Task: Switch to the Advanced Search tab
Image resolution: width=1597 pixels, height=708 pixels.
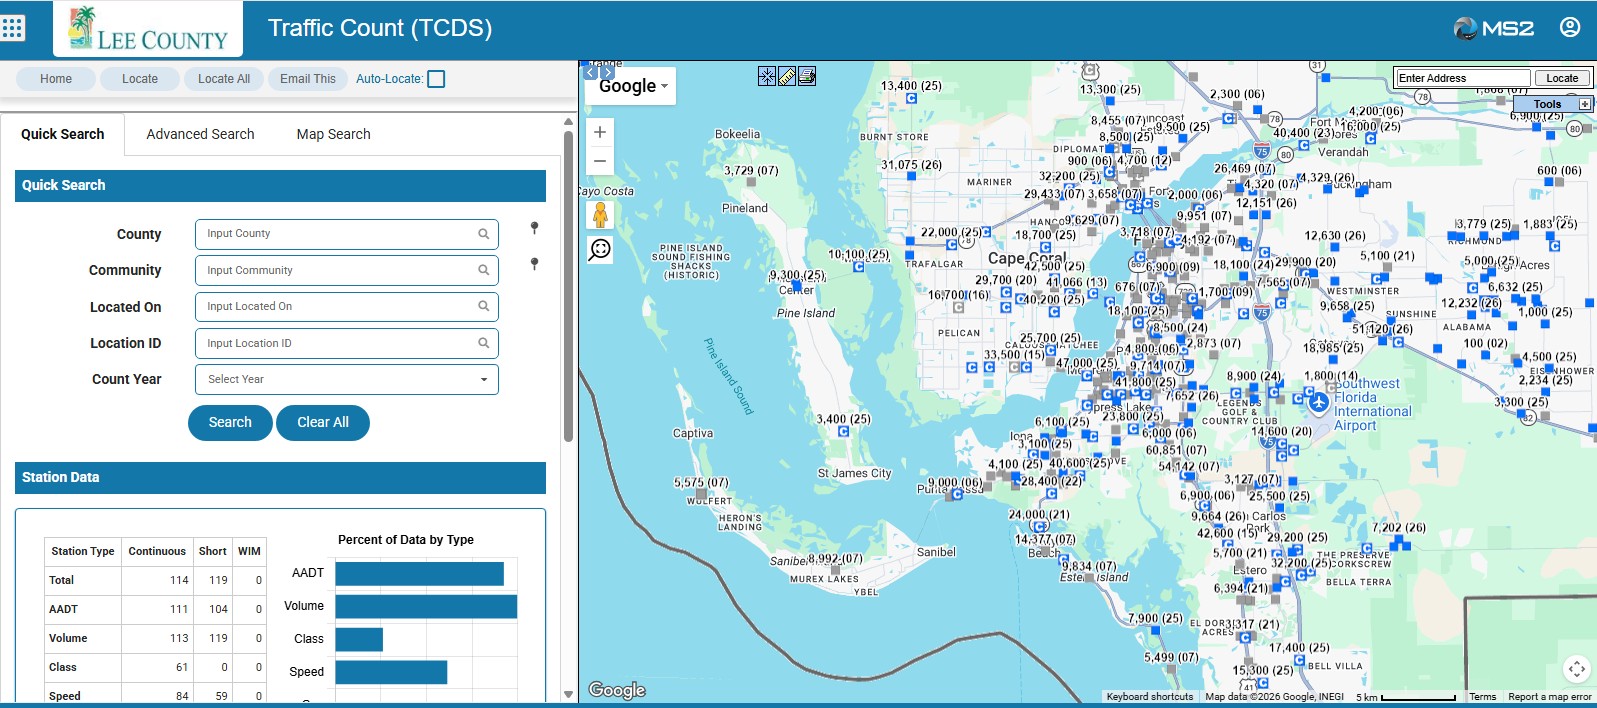Action: click(x=200, y=134)
